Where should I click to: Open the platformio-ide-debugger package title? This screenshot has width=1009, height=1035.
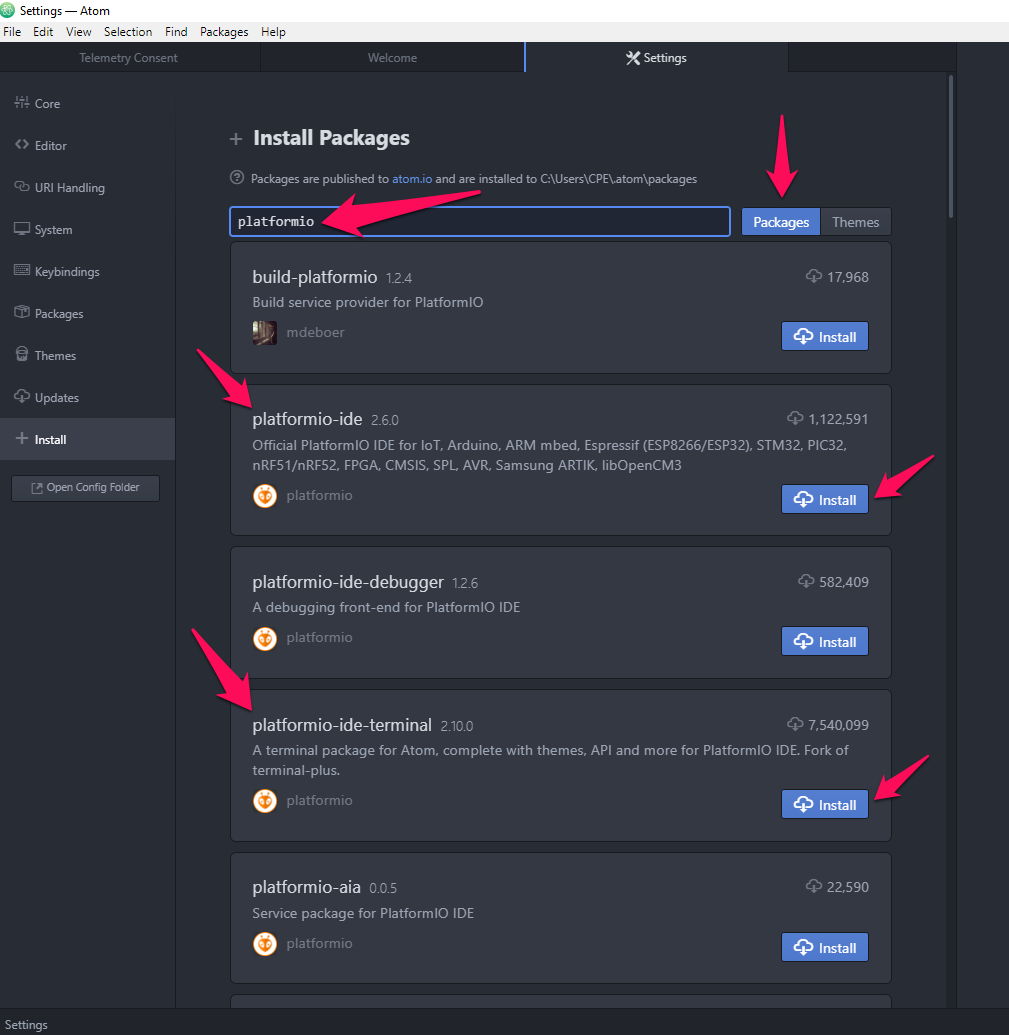pyautogui.click(x=348, y=582)
